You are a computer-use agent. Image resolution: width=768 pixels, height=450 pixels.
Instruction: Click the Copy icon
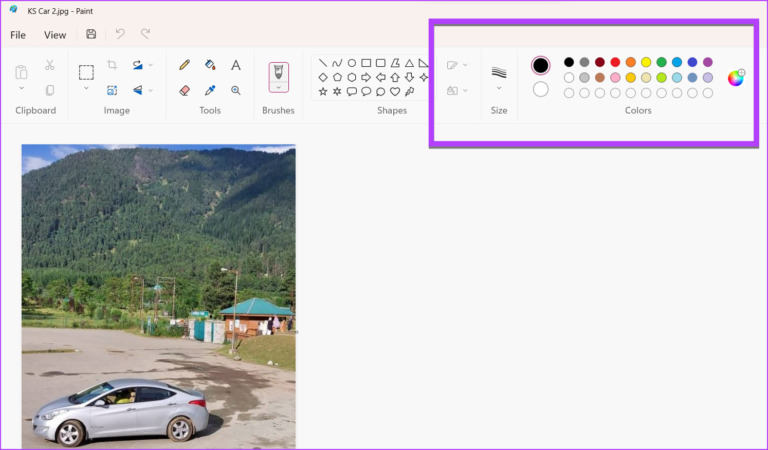[x=49, y=90]
